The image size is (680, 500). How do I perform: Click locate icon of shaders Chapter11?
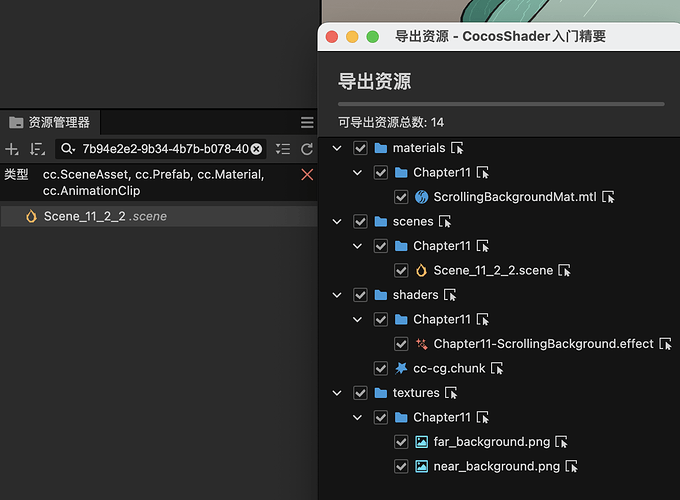(483, 320)
